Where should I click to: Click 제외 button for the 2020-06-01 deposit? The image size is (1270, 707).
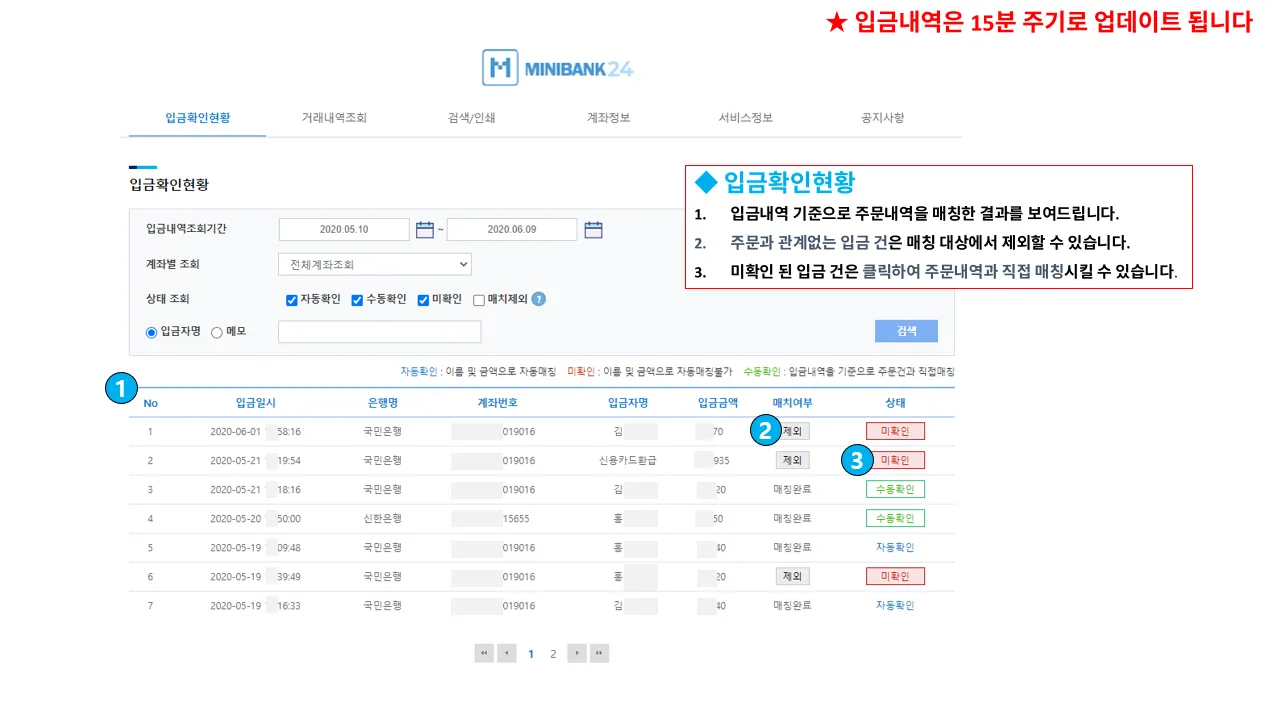(x=793, y=431)
